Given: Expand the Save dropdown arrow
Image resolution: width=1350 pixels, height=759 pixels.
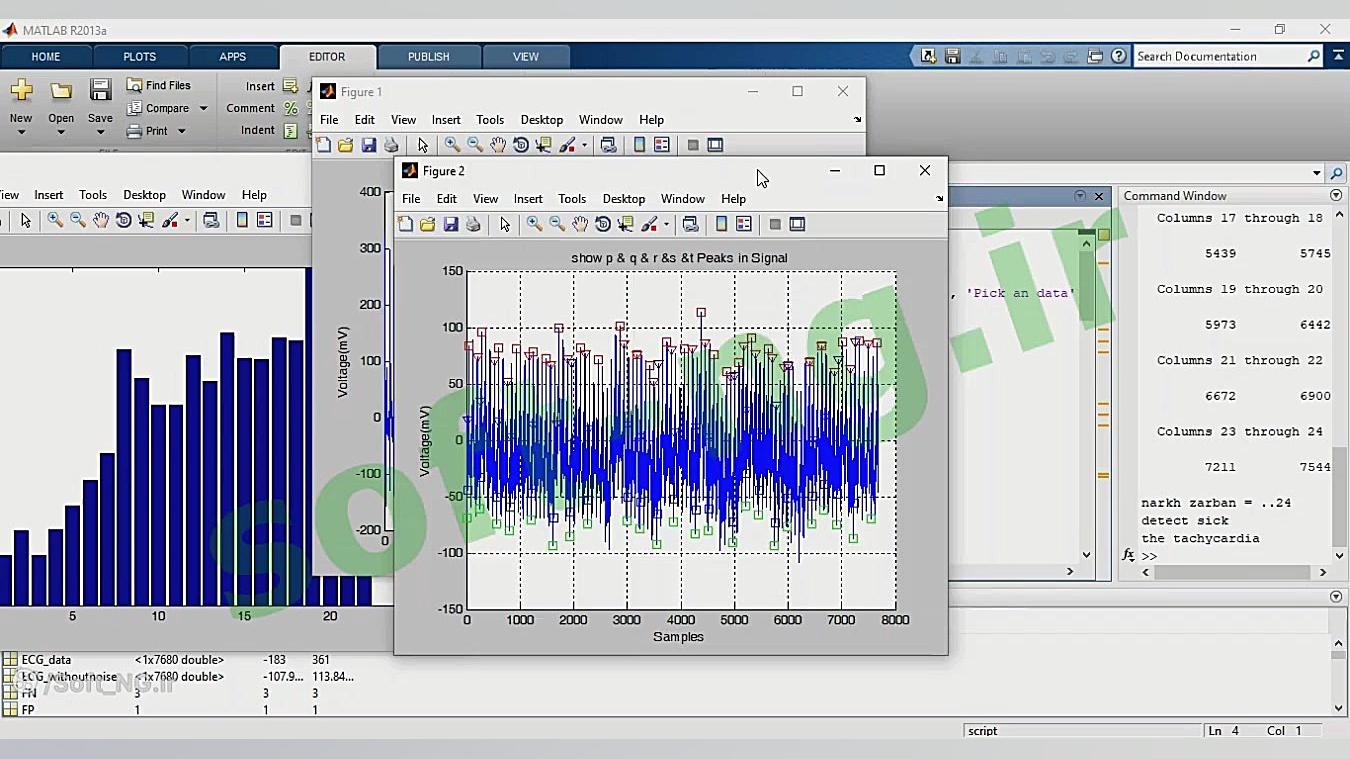Looking at the screenshot, I should pos(100,132).
